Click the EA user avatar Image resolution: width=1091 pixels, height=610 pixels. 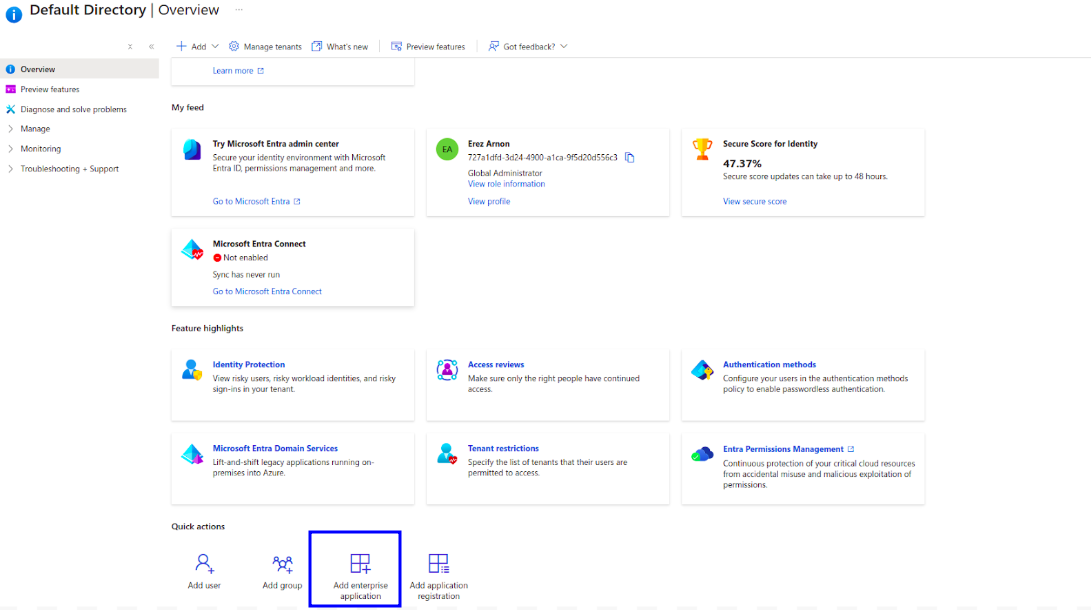click(447, 149)
